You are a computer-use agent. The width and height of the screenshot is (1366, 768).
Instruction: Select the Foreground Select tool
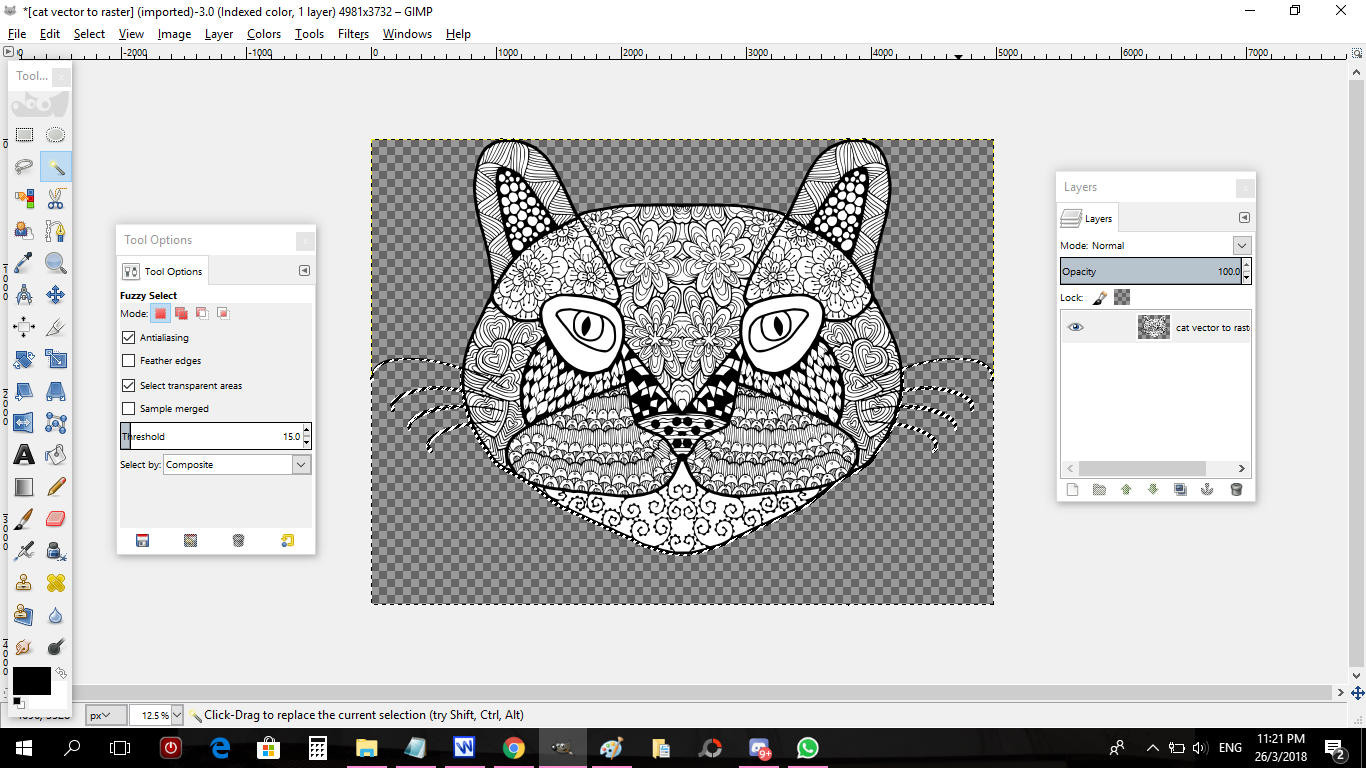pos(24,231)
